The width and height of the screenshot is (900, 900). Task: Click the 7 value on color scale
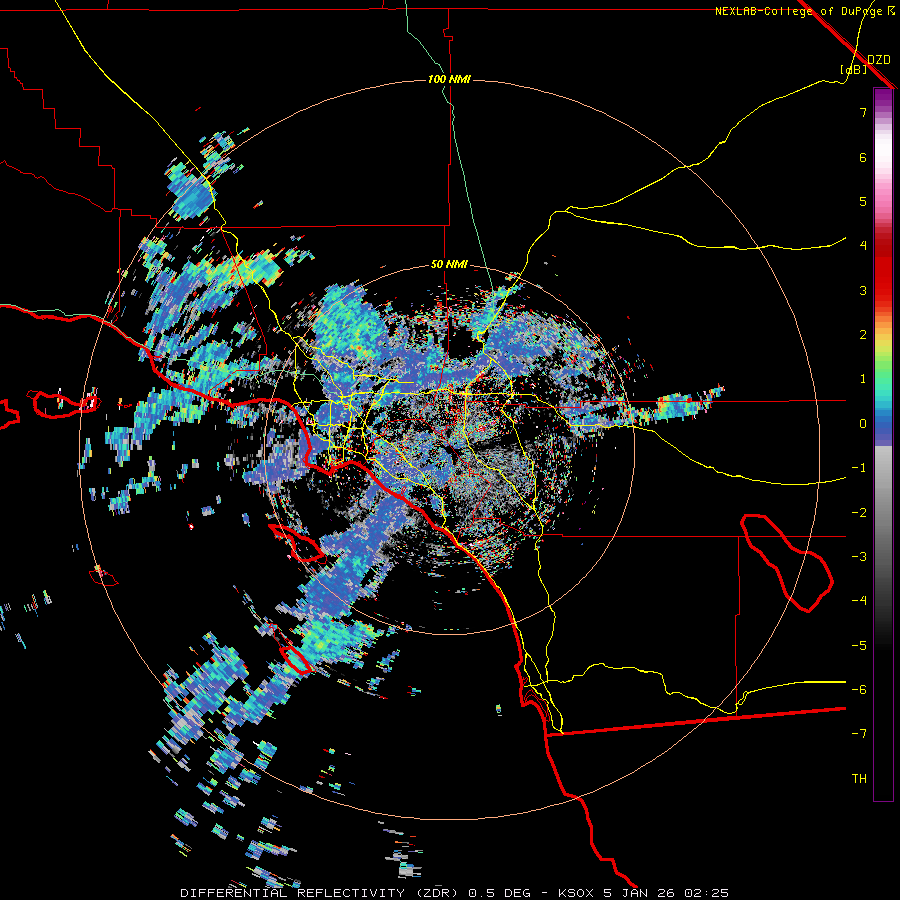[863, 112]
